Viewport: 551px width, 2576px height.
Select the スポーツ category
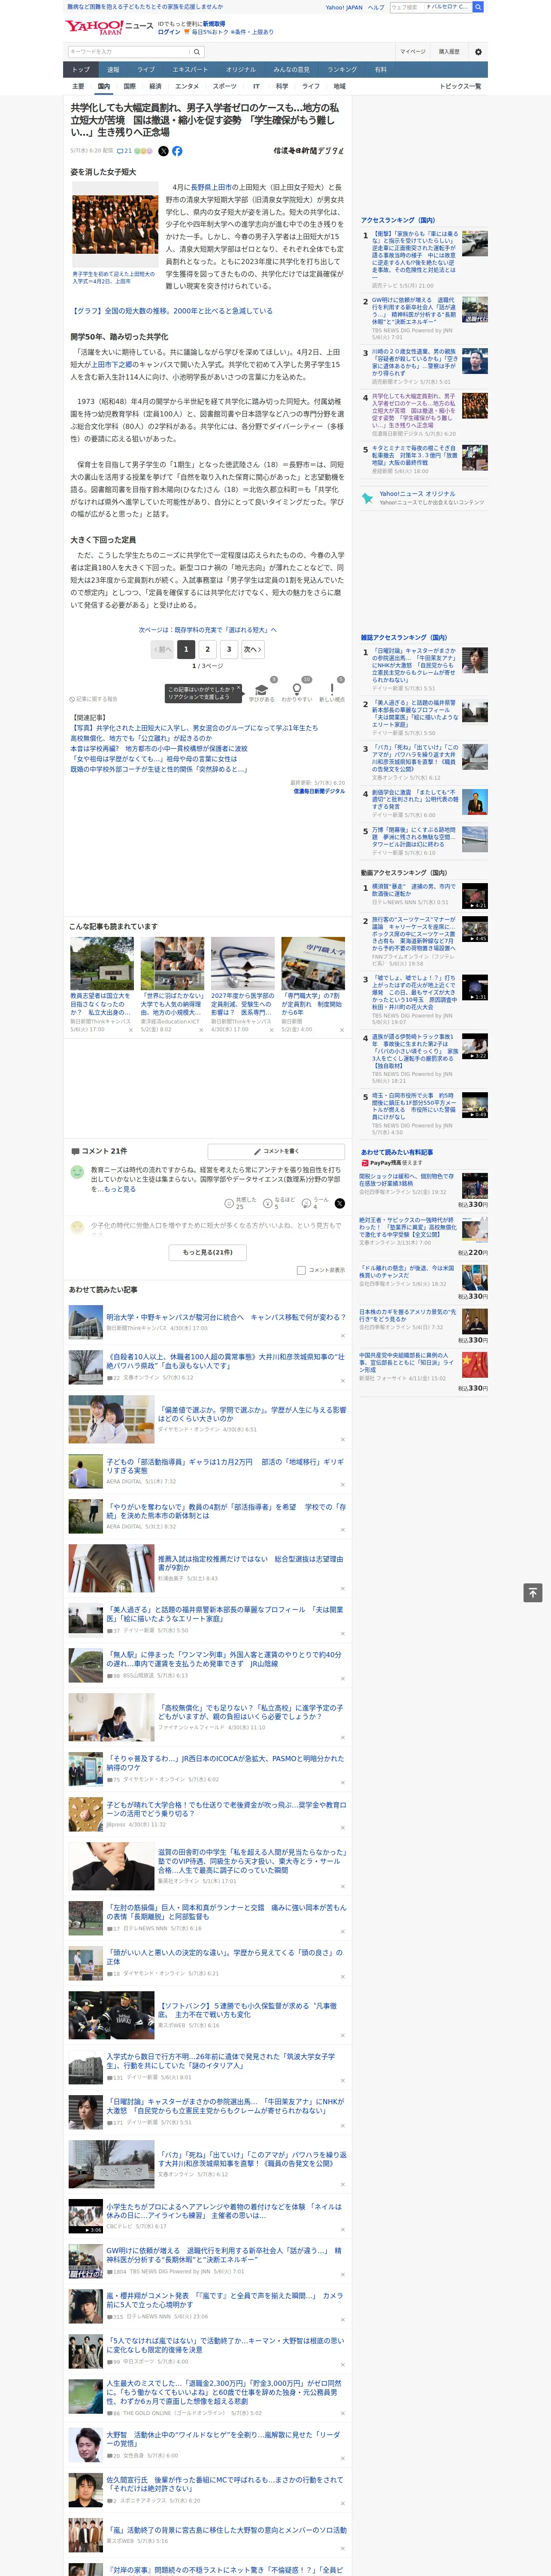pos(225,86)
